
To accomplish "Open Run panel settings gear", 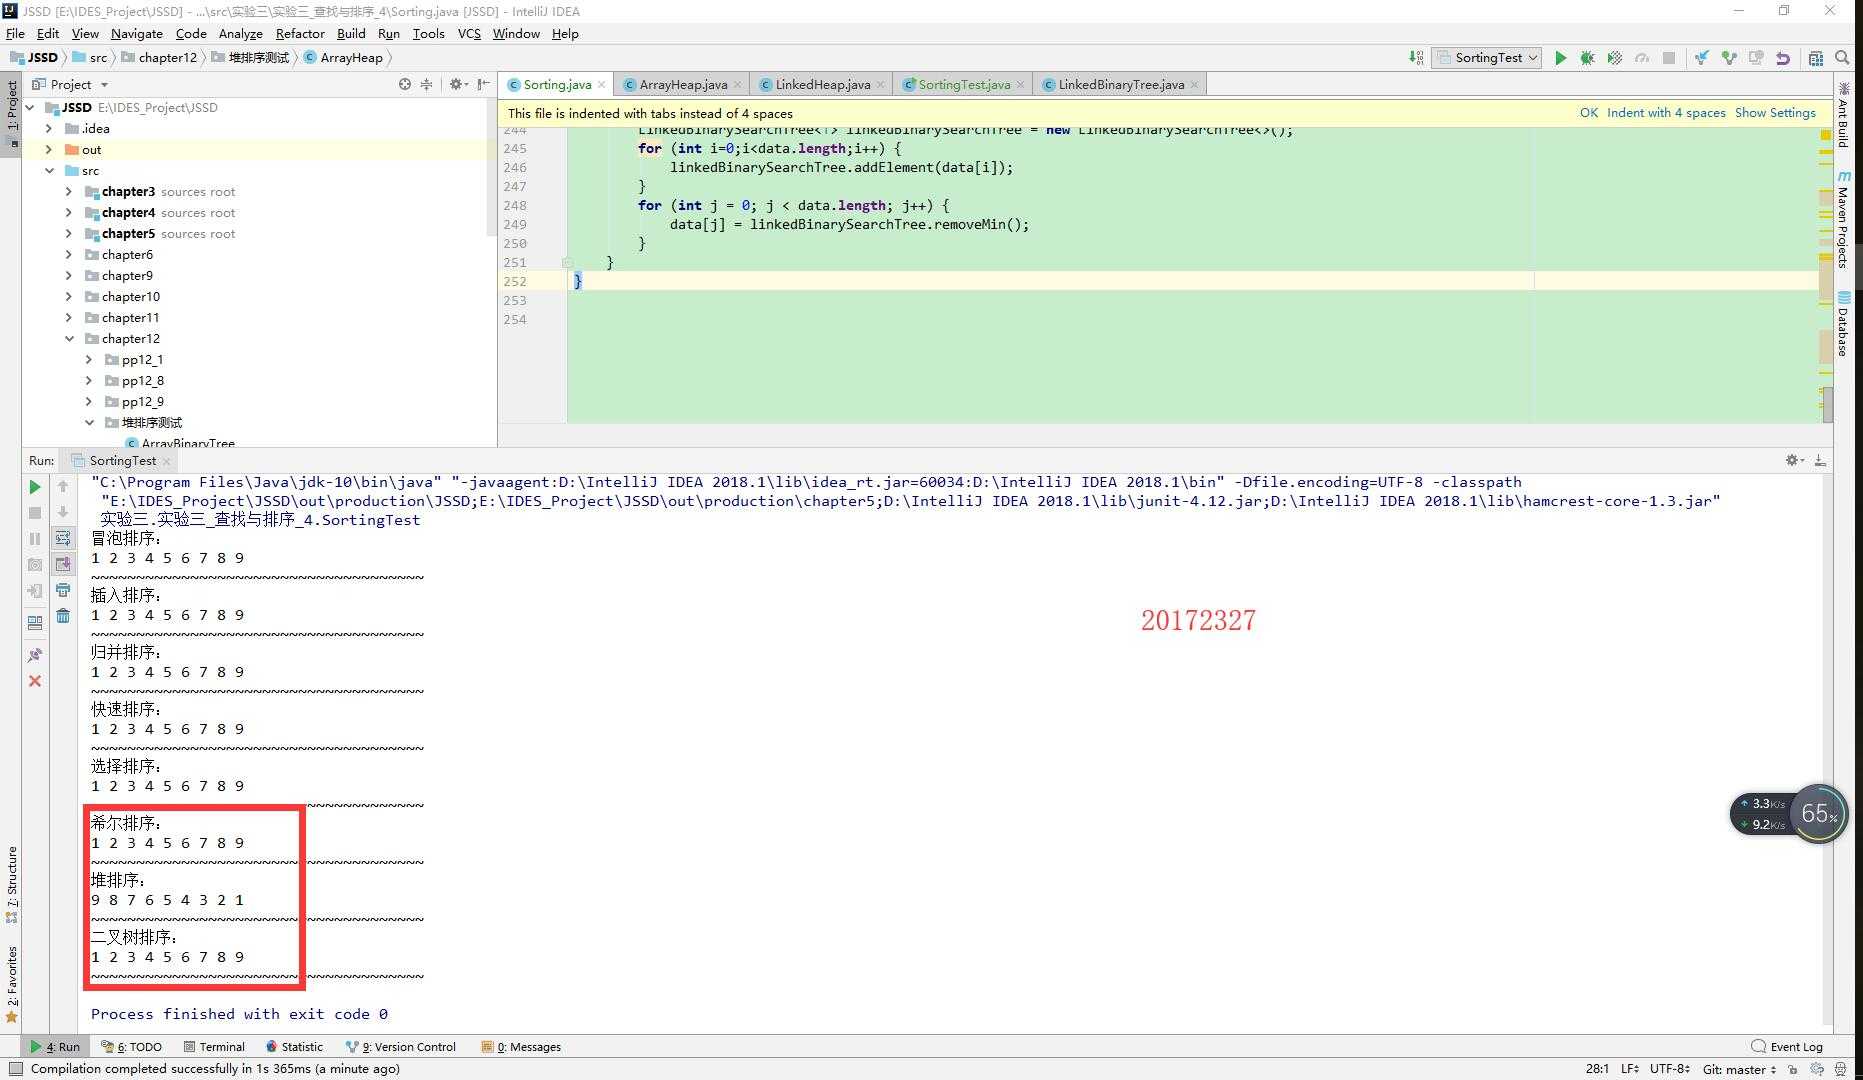I will (x=1794, y=460).
